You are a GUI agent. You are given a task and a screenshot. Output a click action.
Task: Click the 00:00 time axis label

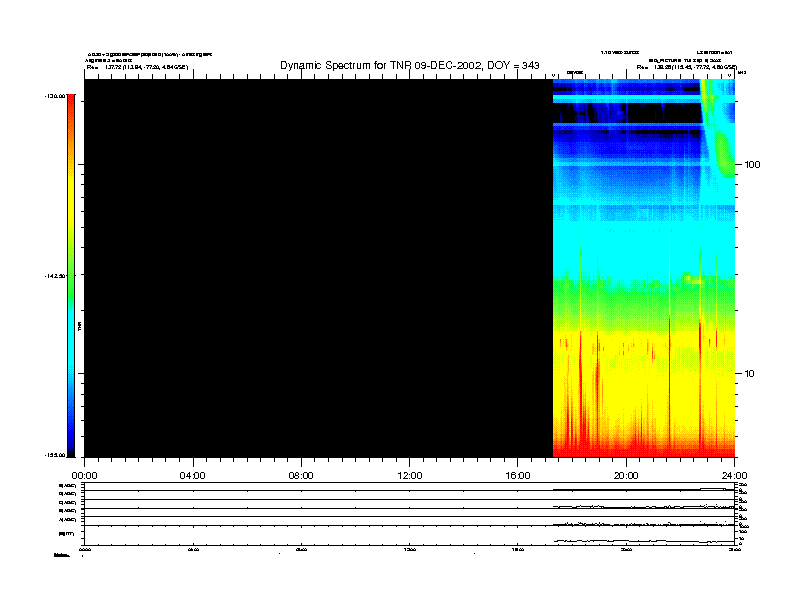coord(84,476)
